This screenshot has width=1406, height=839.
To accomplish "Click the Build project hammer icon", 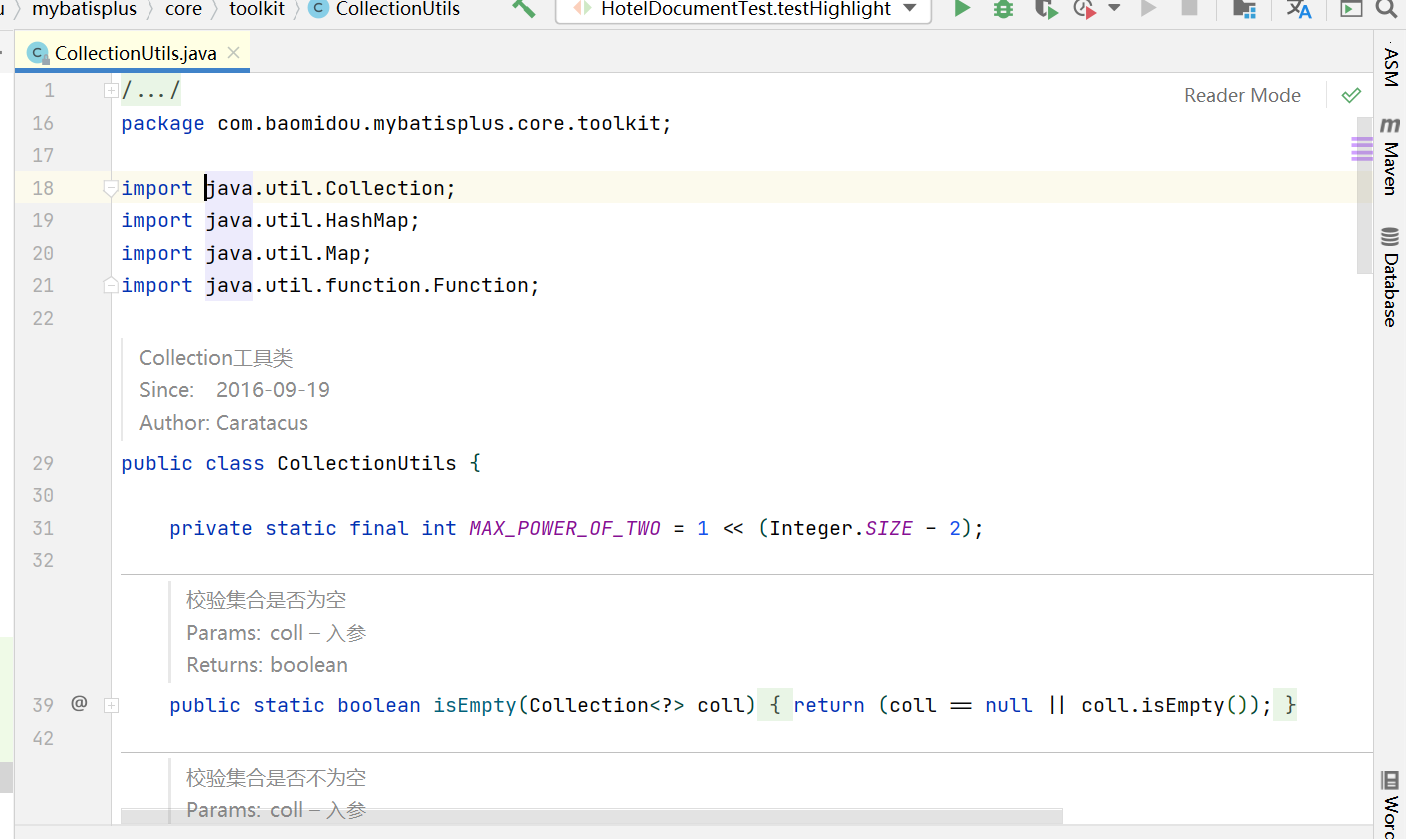I will coord(523,9).
